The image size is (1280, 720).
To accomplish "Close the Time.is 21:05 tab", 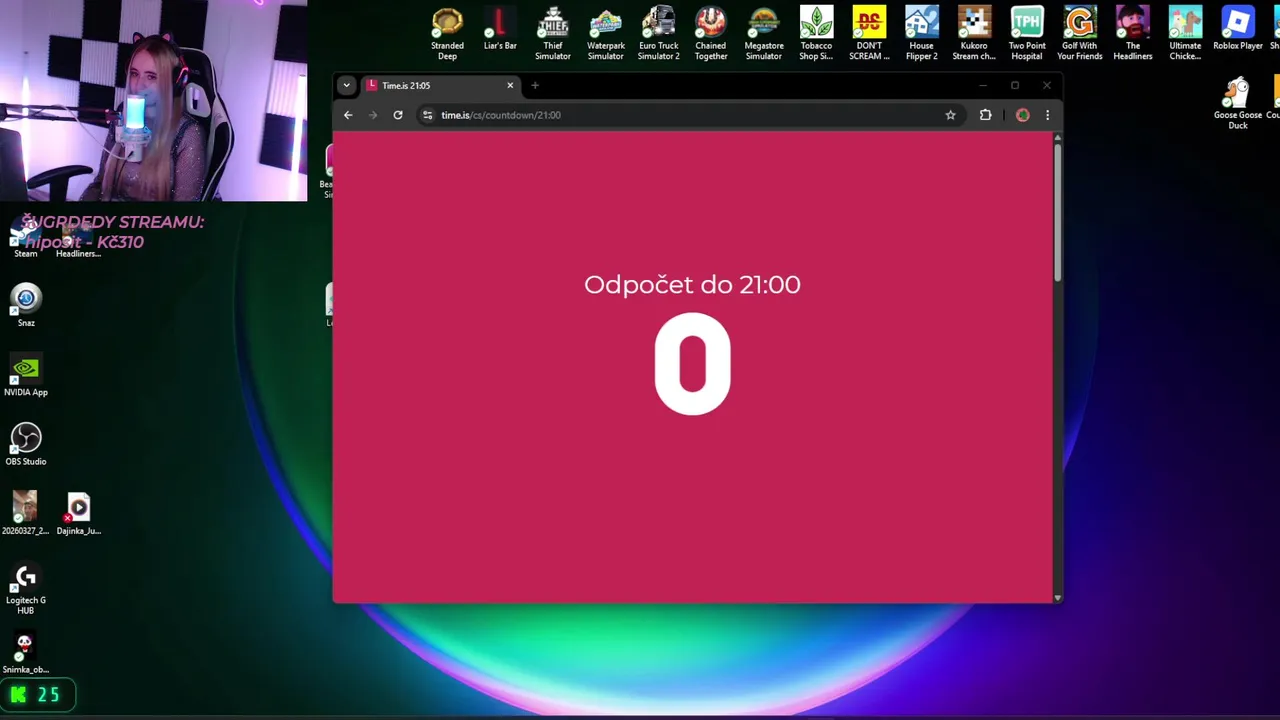I will [x=510, y=85].
